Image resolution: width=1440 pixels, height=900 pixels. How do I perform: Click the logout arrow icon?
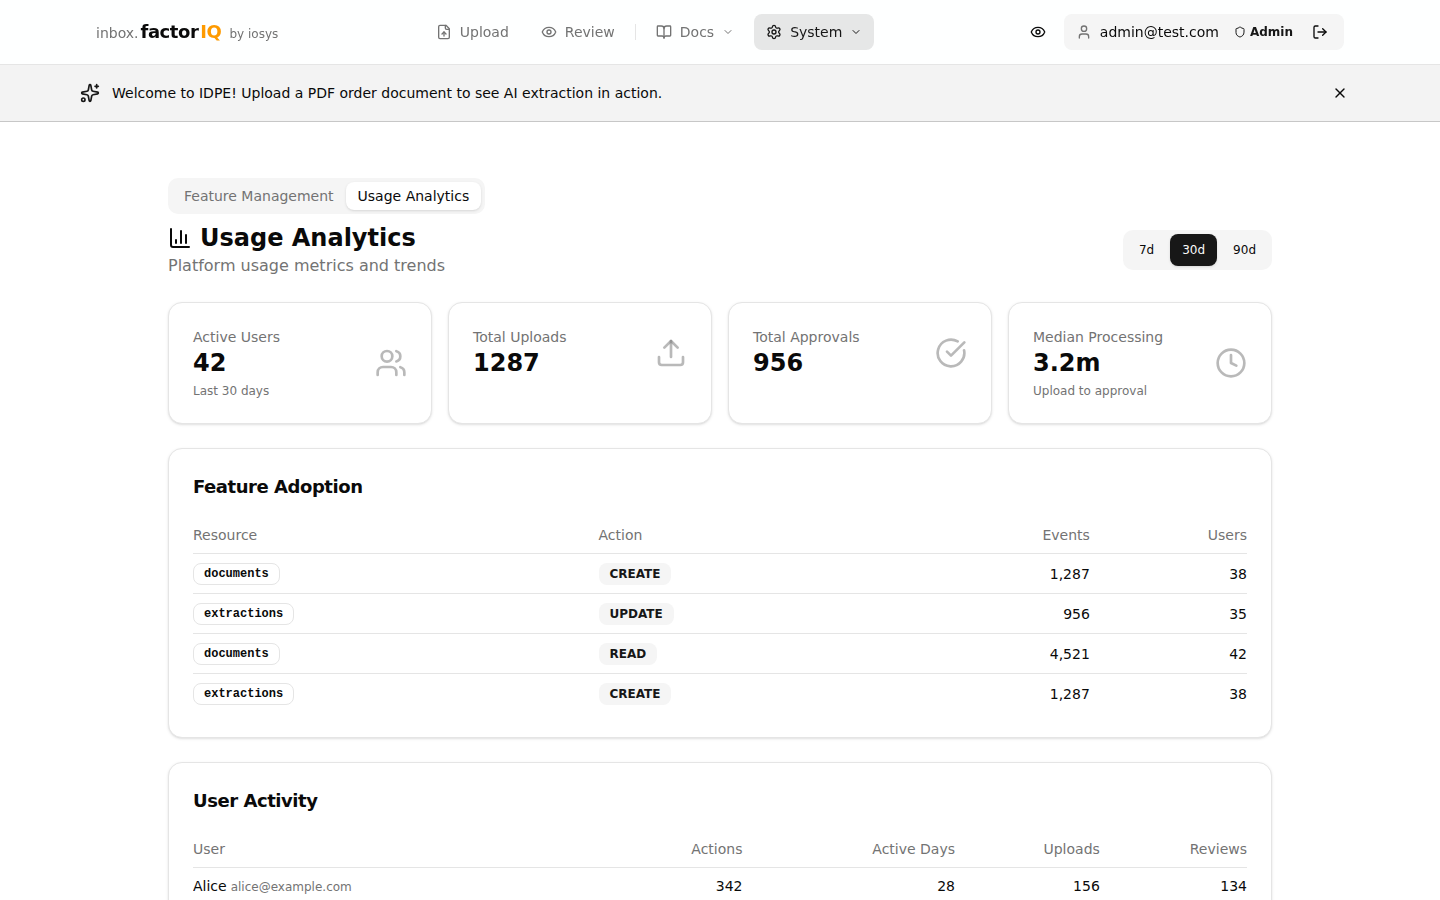pos(1320,32)
